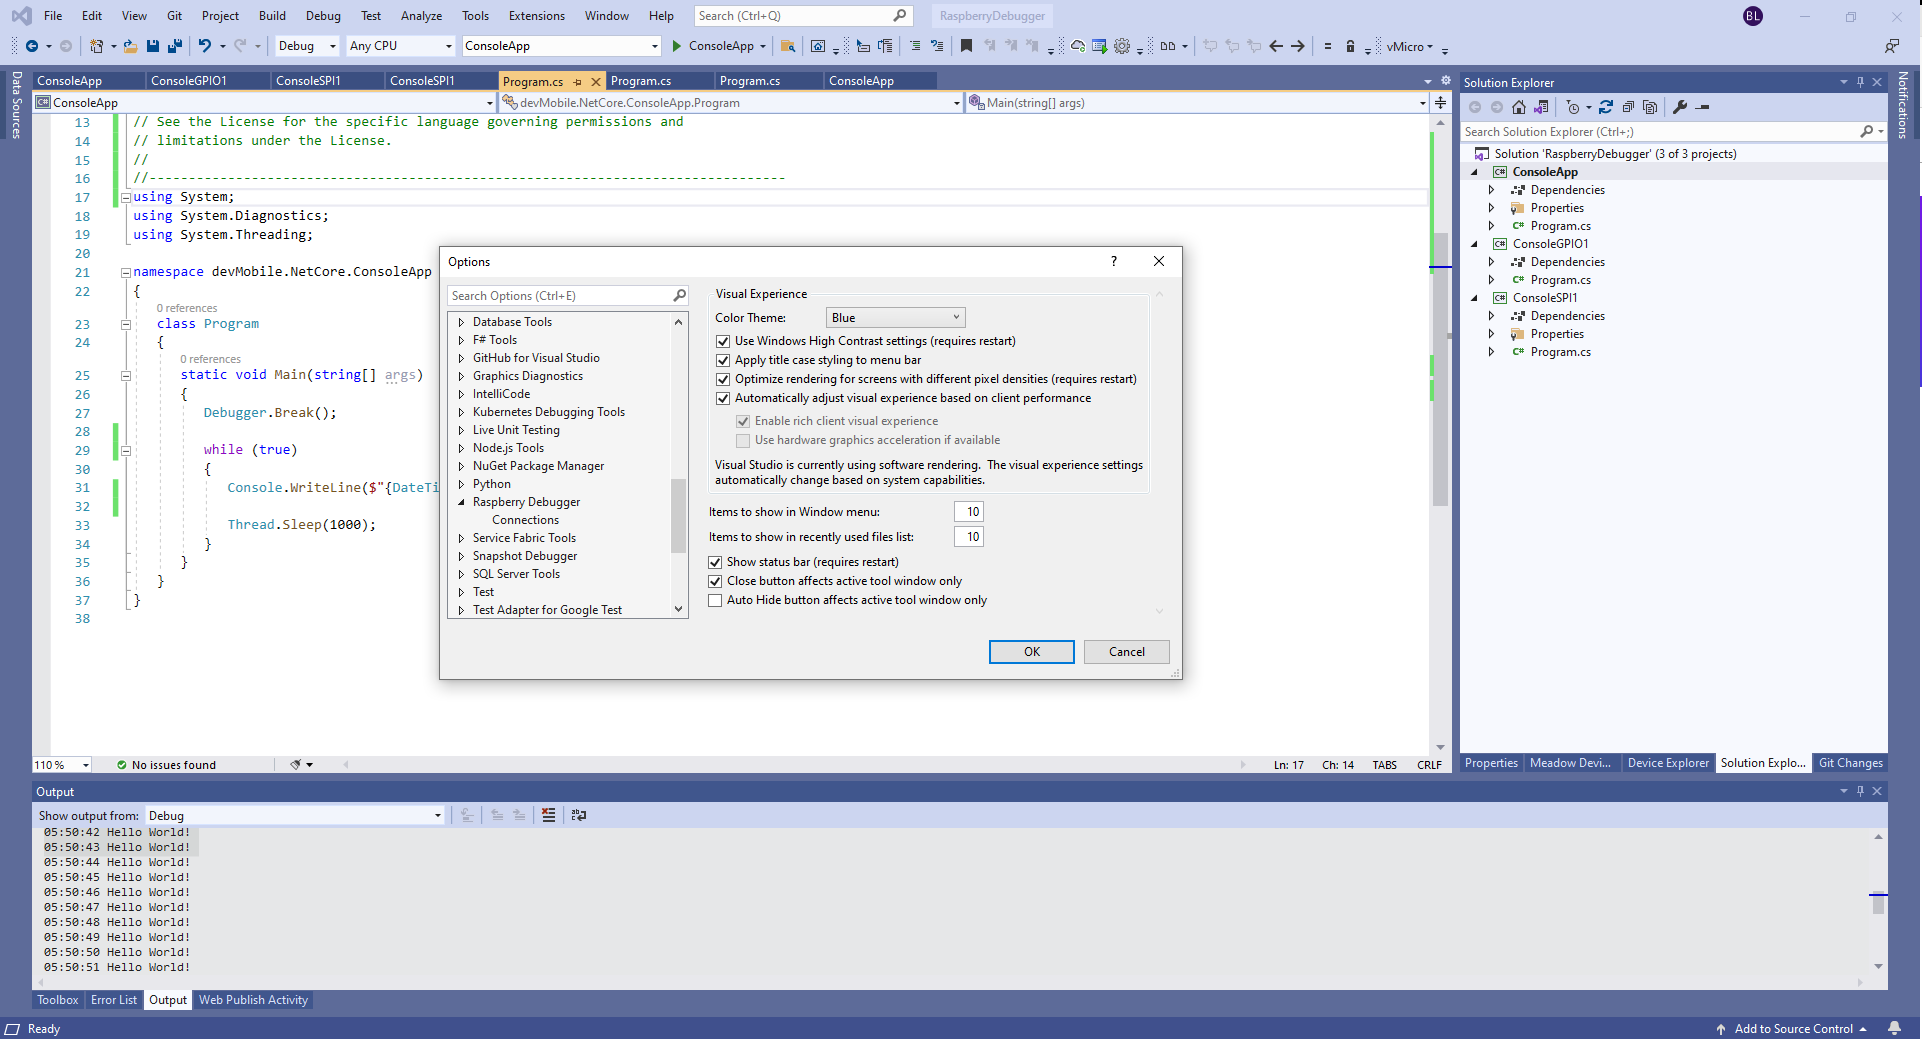
Task: Click the Search Options input field
Action: (560, 296)
